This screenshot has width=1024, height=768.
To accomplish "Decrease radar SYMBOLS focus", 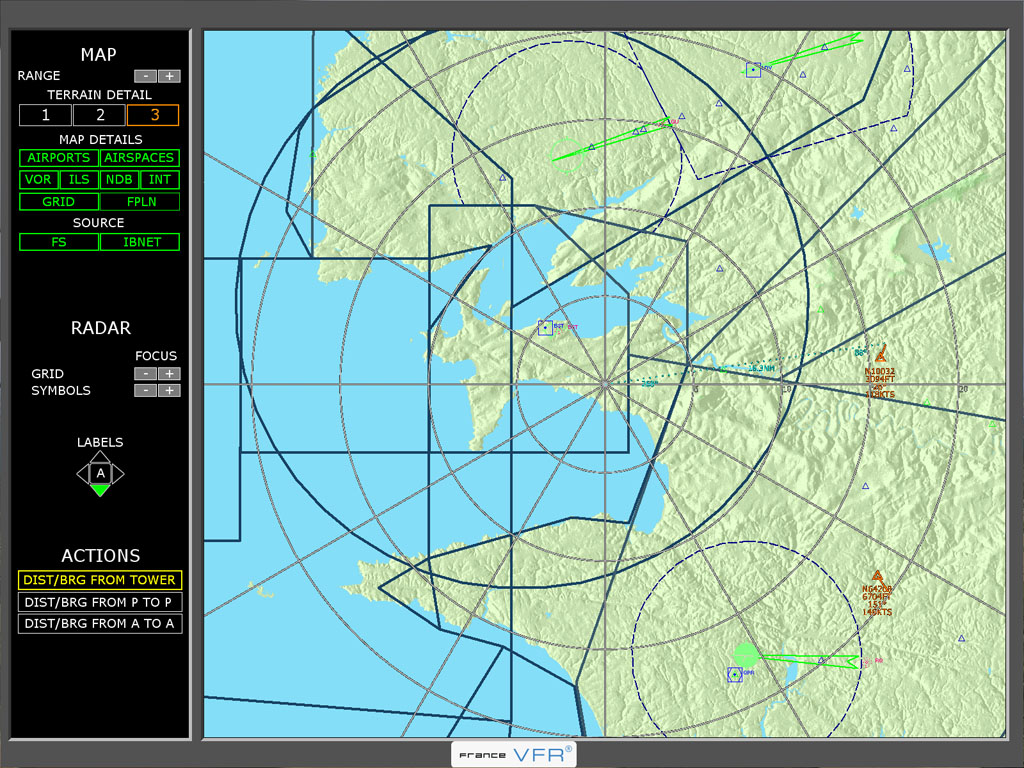I will (145, 391).
